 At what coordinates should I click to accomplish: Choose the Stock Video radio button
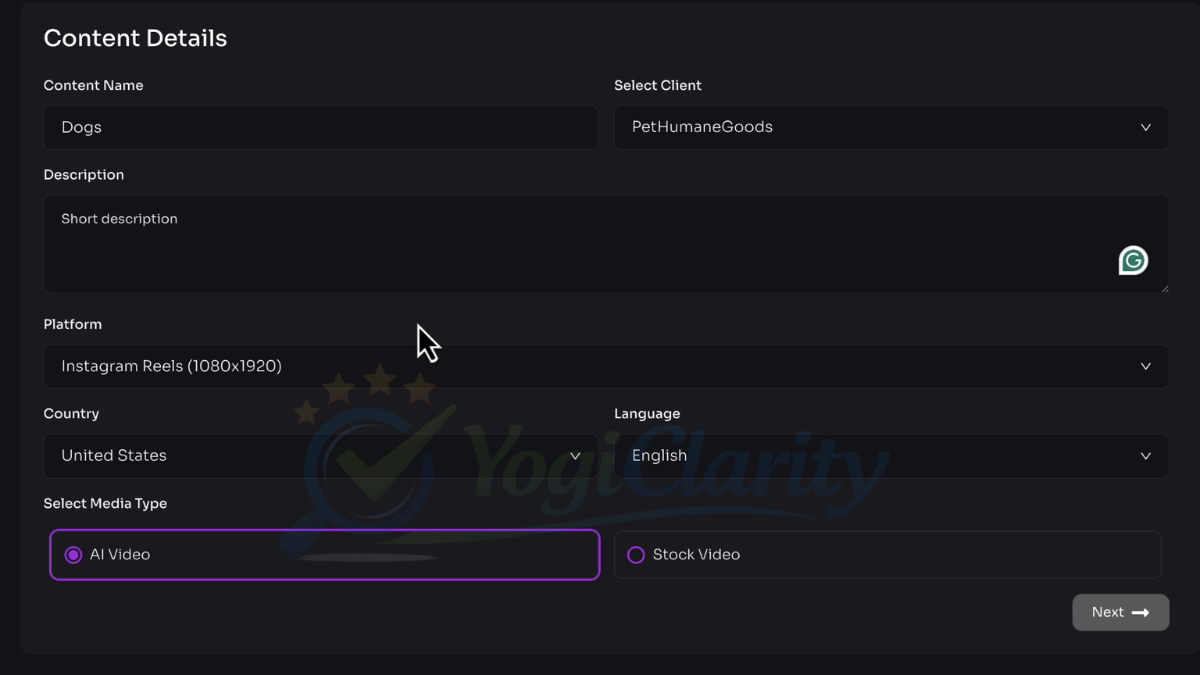pos(636,555)
